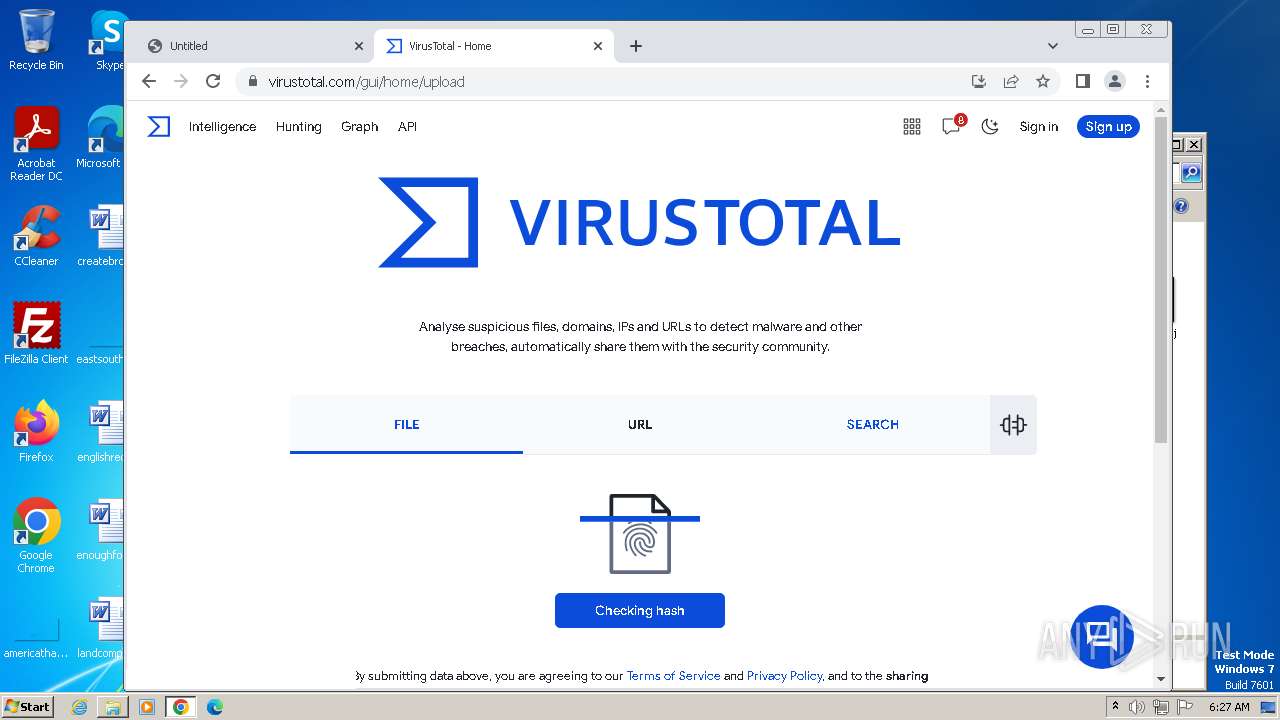Close the VirusTotal - Home tab
This screenshot has width=1280, height=720.
click(598, 46)
